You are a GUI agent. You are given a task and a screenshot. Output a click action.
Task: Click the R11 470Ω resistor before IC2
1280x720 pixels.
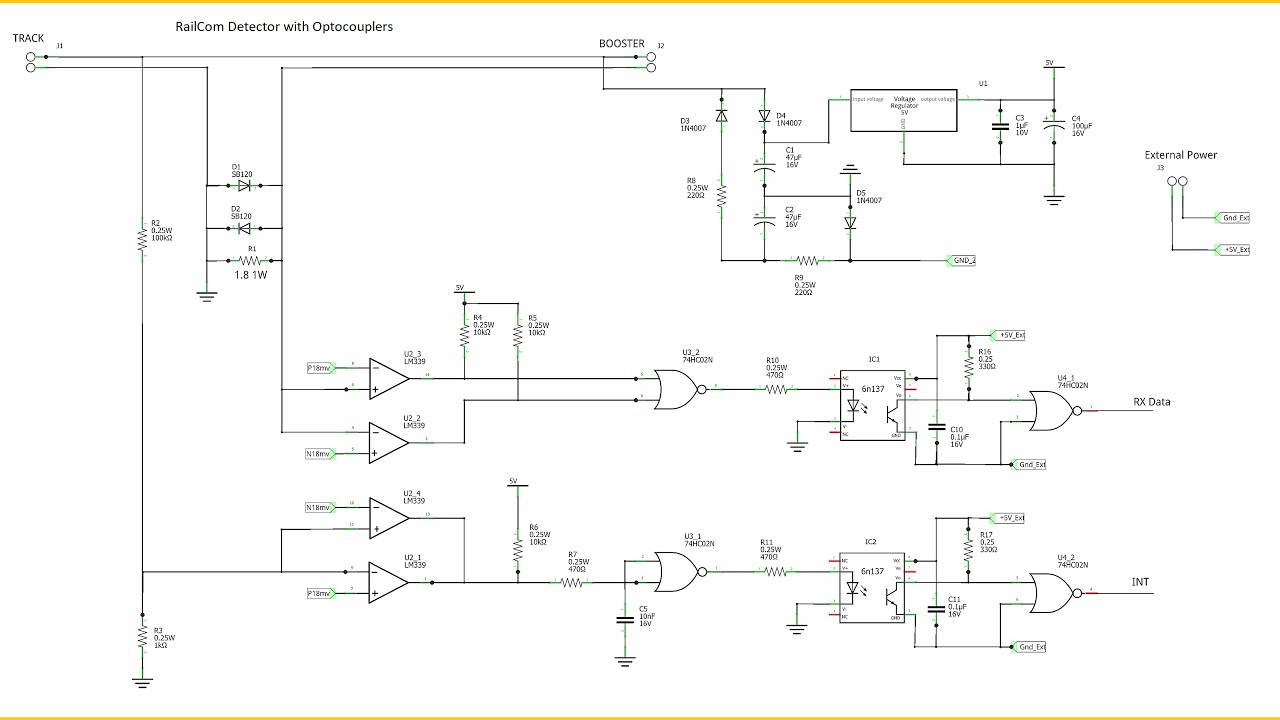(x=775, y=572)
